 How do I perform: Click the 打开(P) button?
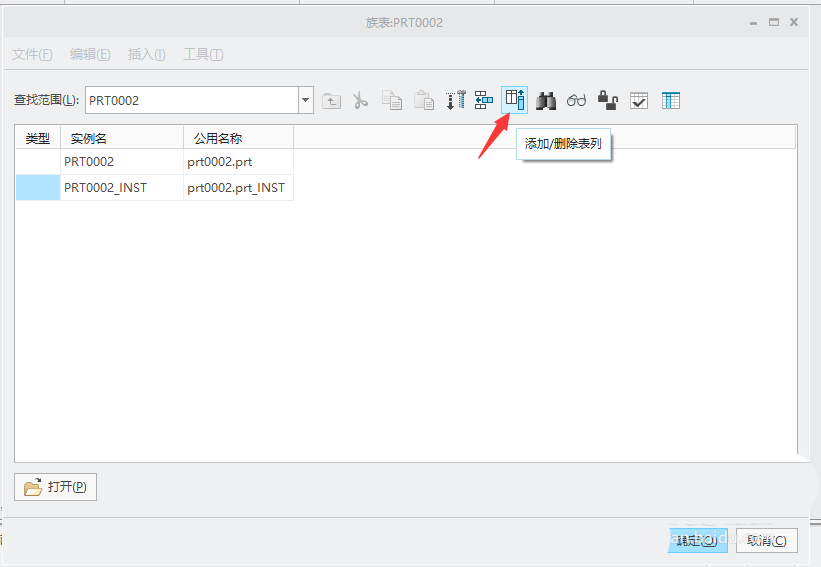point(56,487)
